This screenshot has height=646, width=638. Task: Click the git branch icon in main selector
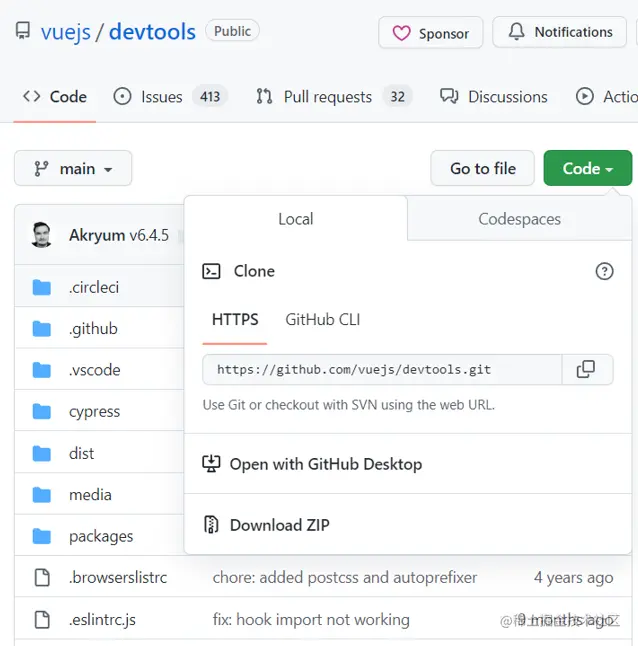click(41, 169)
